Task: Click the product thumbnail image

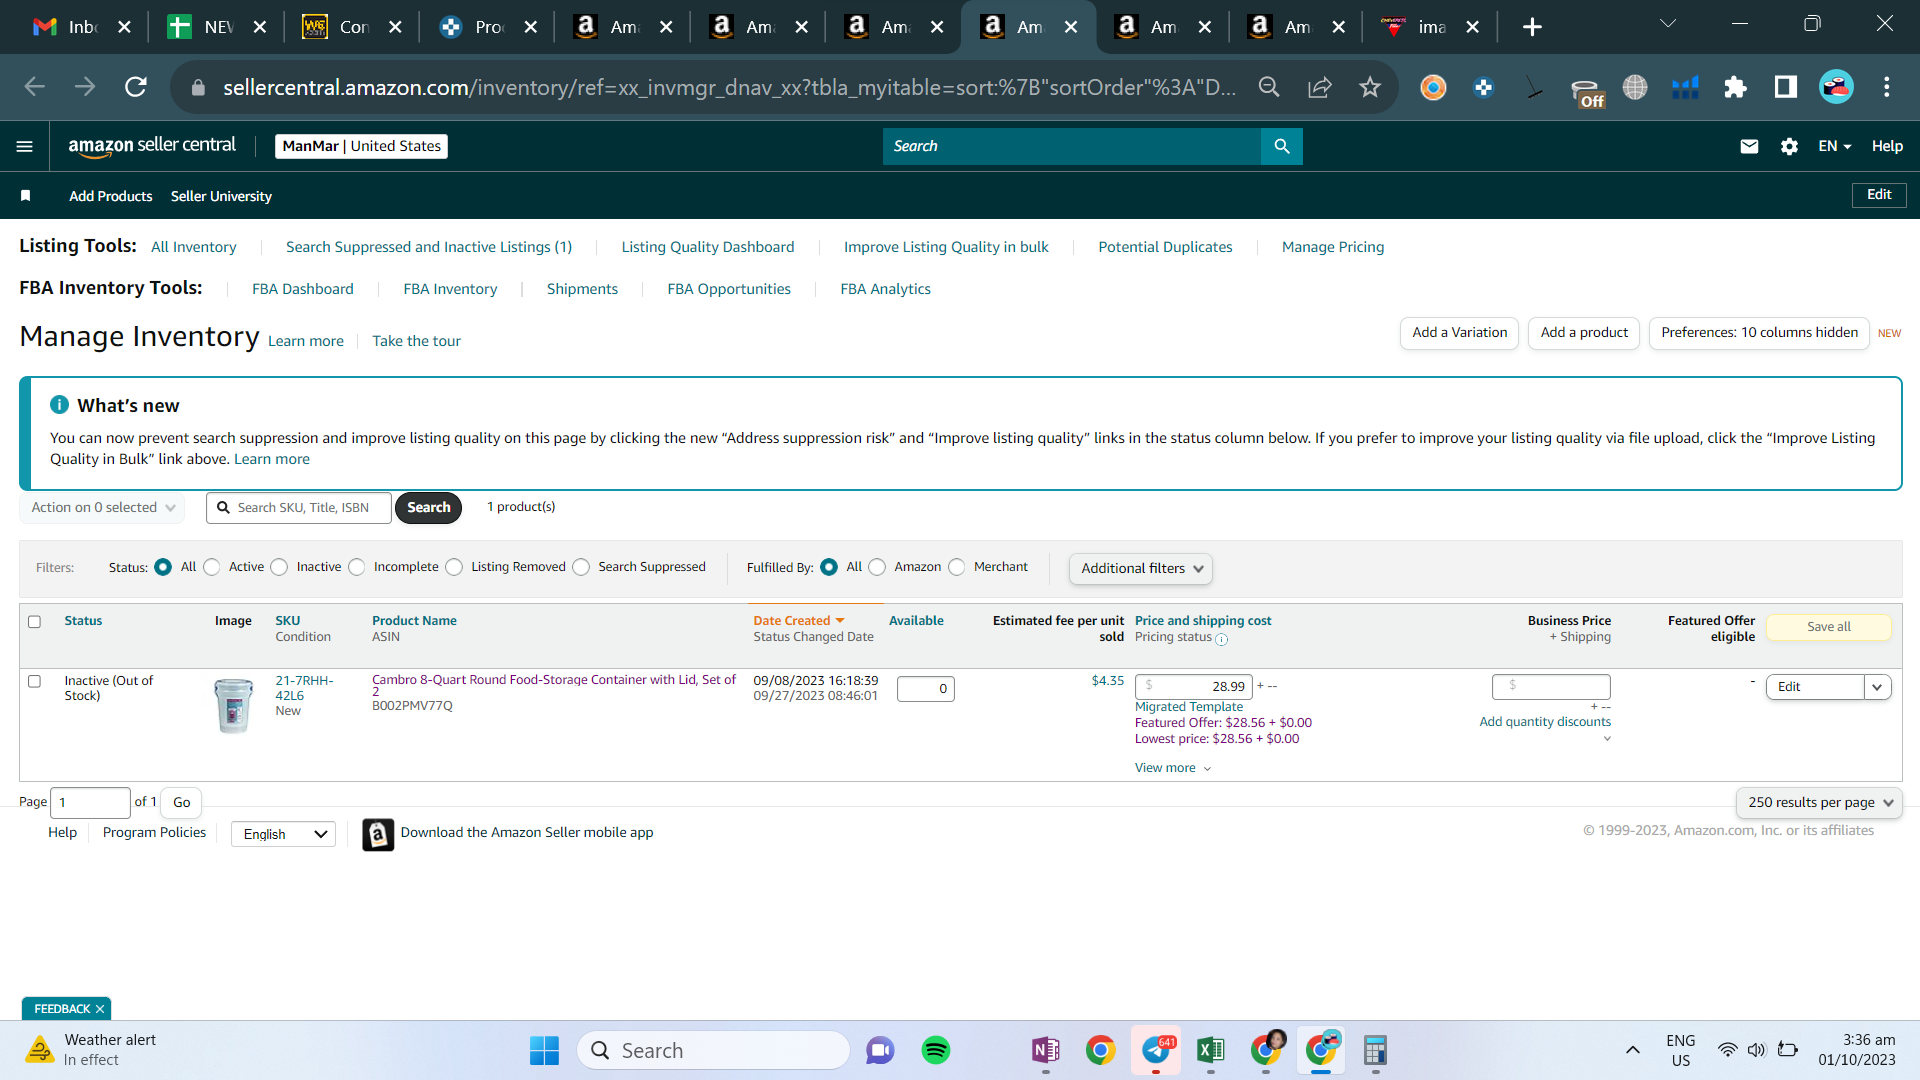Action: (x=234, y=705)
